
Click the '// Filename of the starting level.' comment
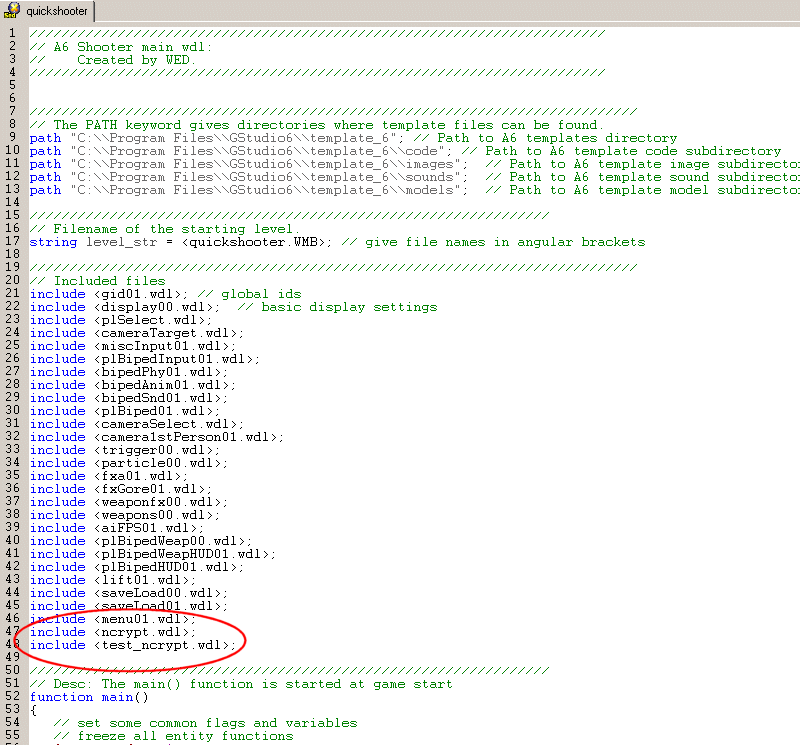164,229
